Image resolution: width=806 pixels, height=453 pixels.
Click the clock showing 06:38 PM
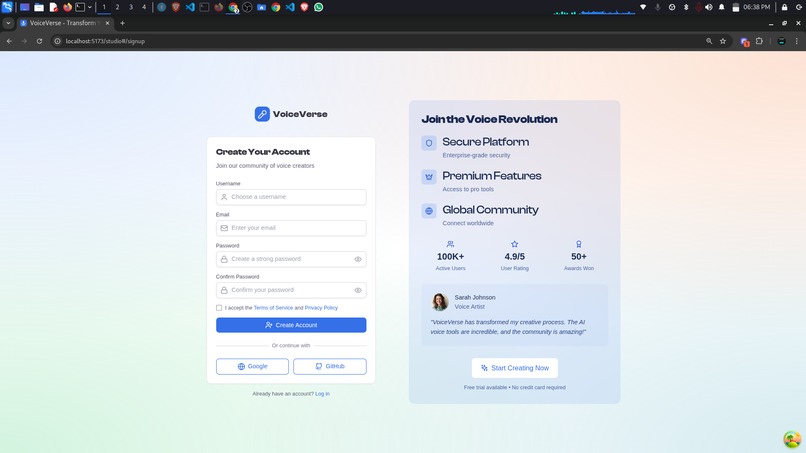point(757,7)
